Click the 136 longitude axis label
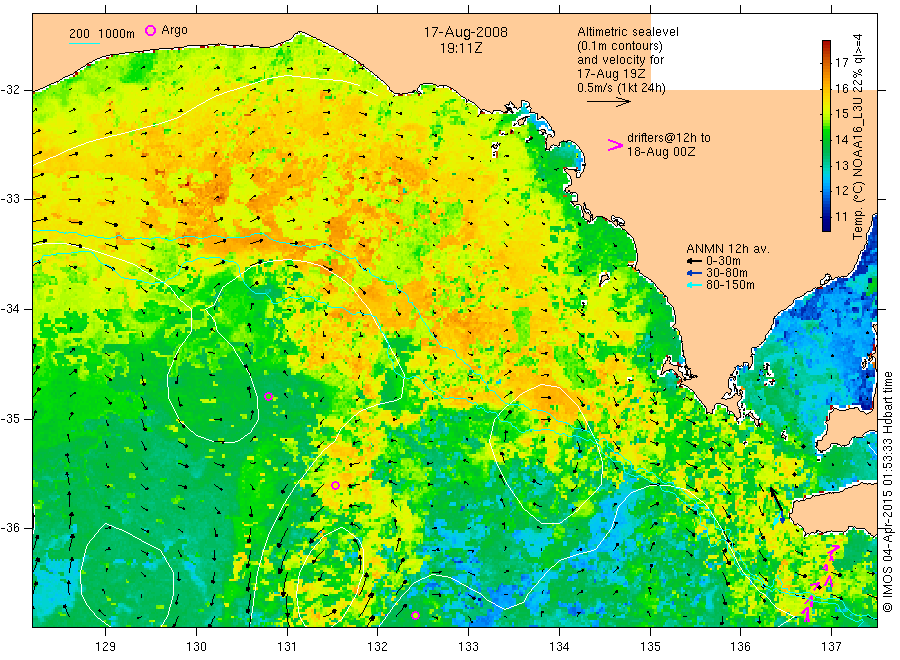 coord(740,647)
